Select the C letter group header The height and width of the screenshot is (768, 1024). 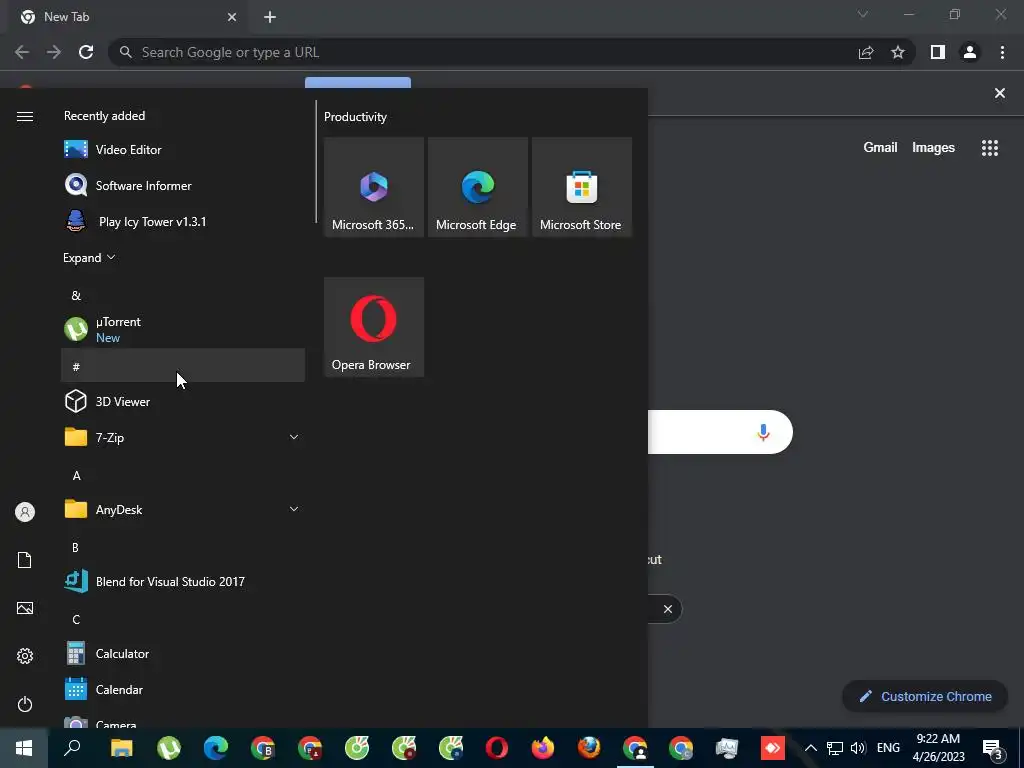[x=183, y=619]
